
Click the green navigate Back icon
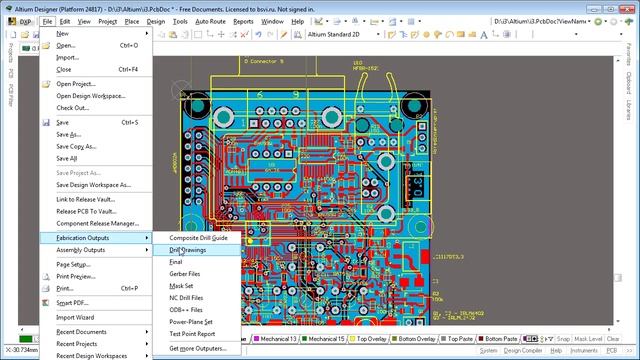point(598,21)
